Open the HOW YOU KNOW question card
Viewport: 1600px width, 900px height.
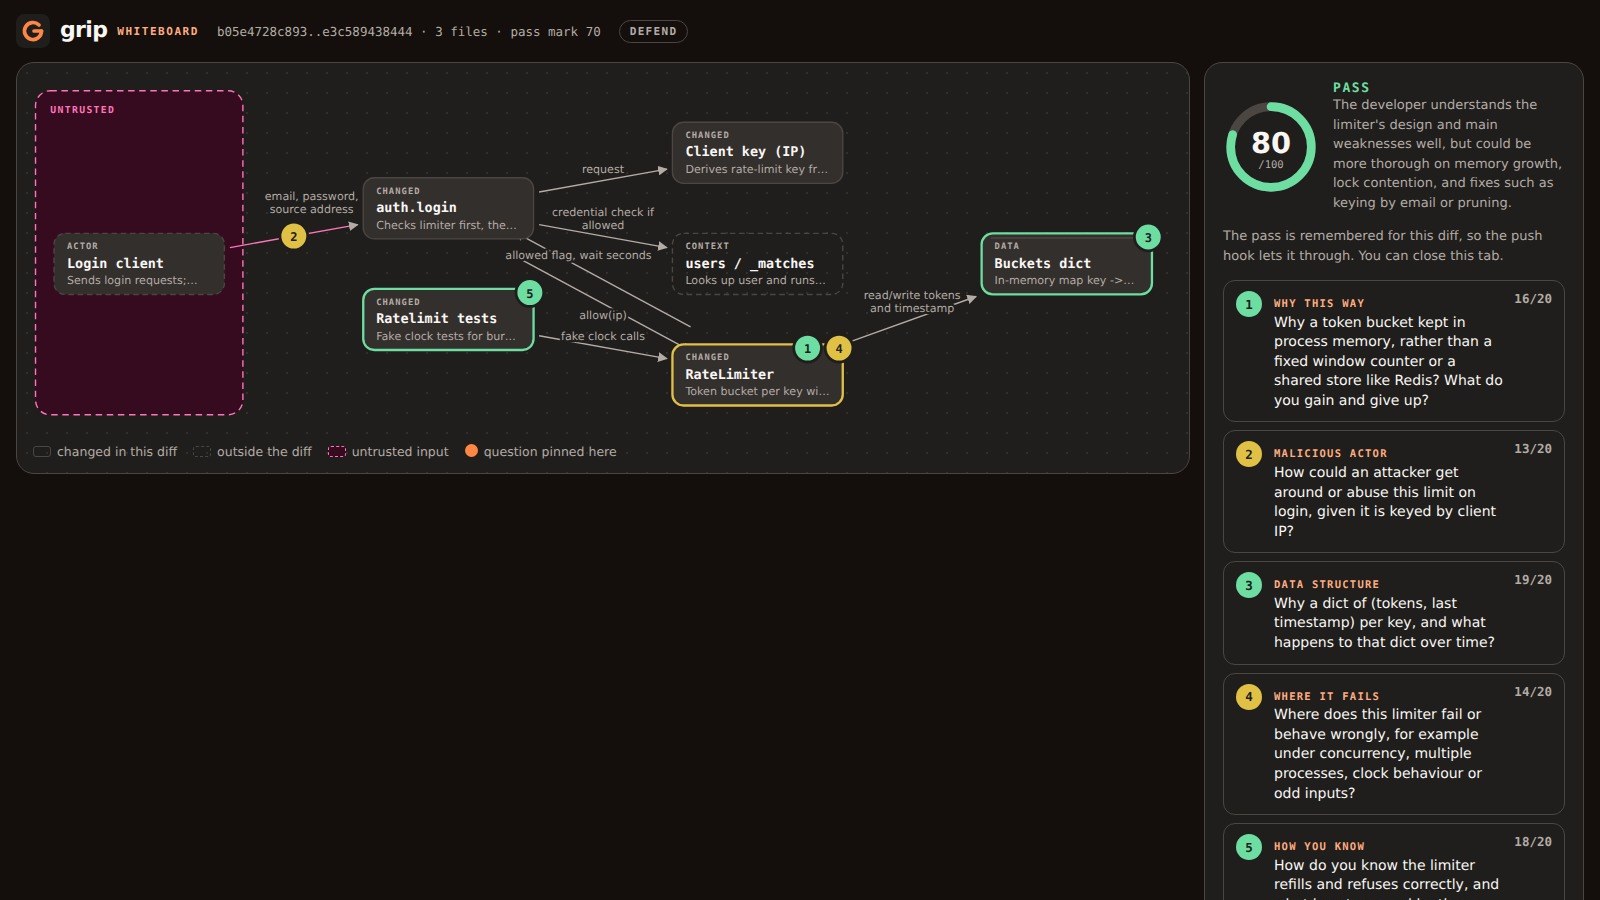[1394, 862]
